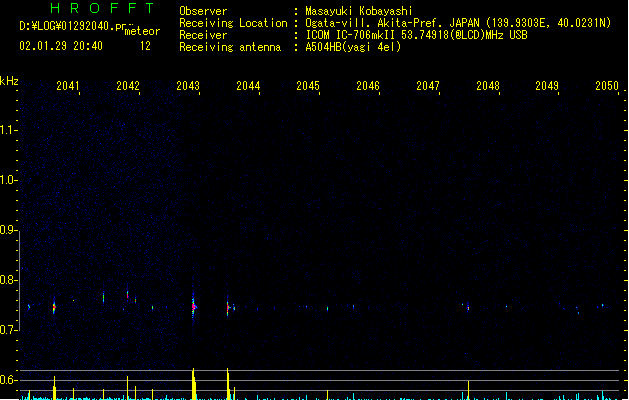Screen dimensions: 629x400
Task: Click the yellow intensity spike between 2047 and 2048
Action: 468,390
